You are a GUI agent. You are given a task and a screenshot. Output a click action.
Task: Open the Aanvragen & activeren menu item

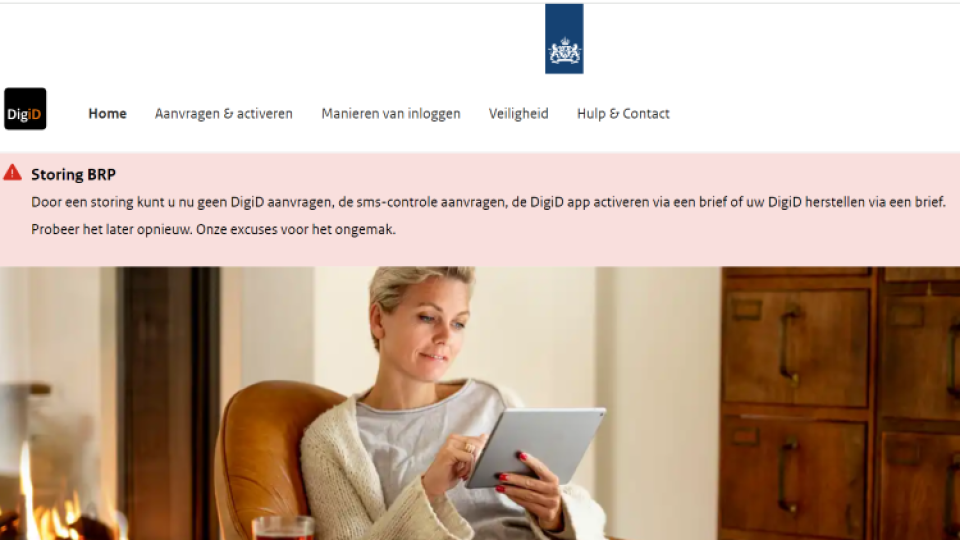coord(223,114)
